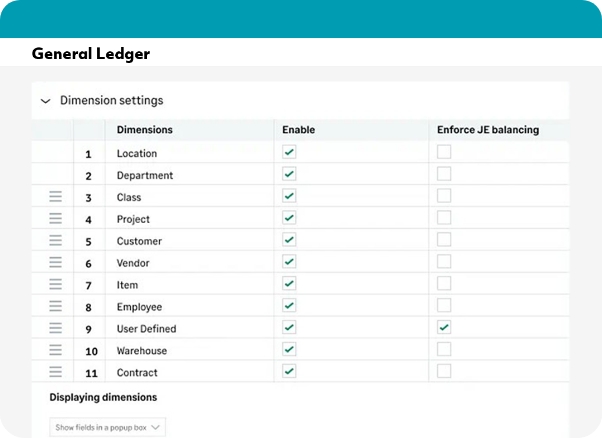Click the drag handle for Class row
Screen dimensions: 602x438
[x=56, y=197]
